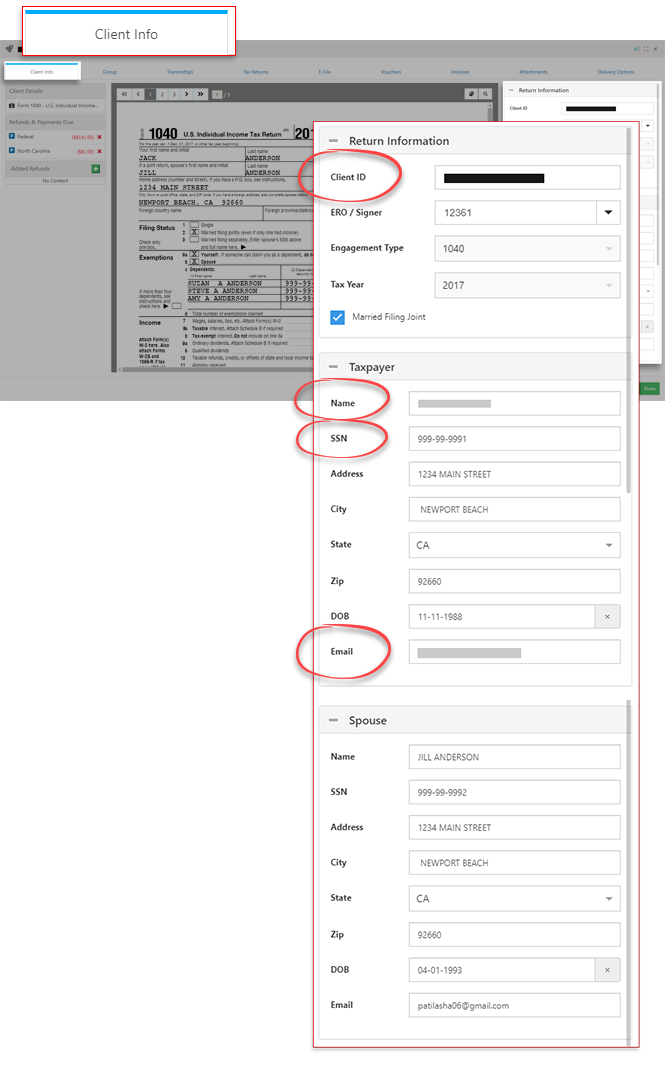Click the Taxpayer Email field
The image size is (665, 1068).
coord(514,652)
